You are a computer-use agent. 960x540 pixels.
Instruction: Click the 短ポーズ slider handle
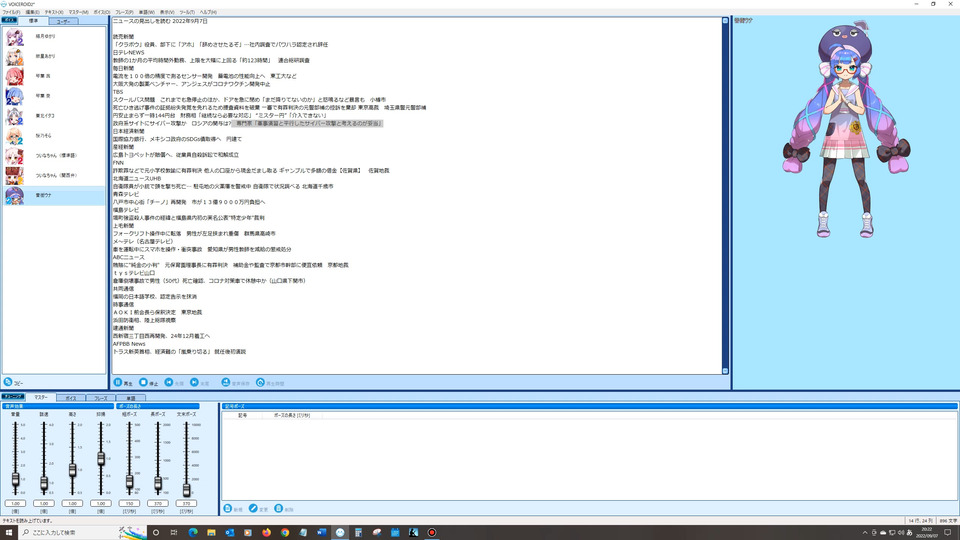(x=129, y=482)
